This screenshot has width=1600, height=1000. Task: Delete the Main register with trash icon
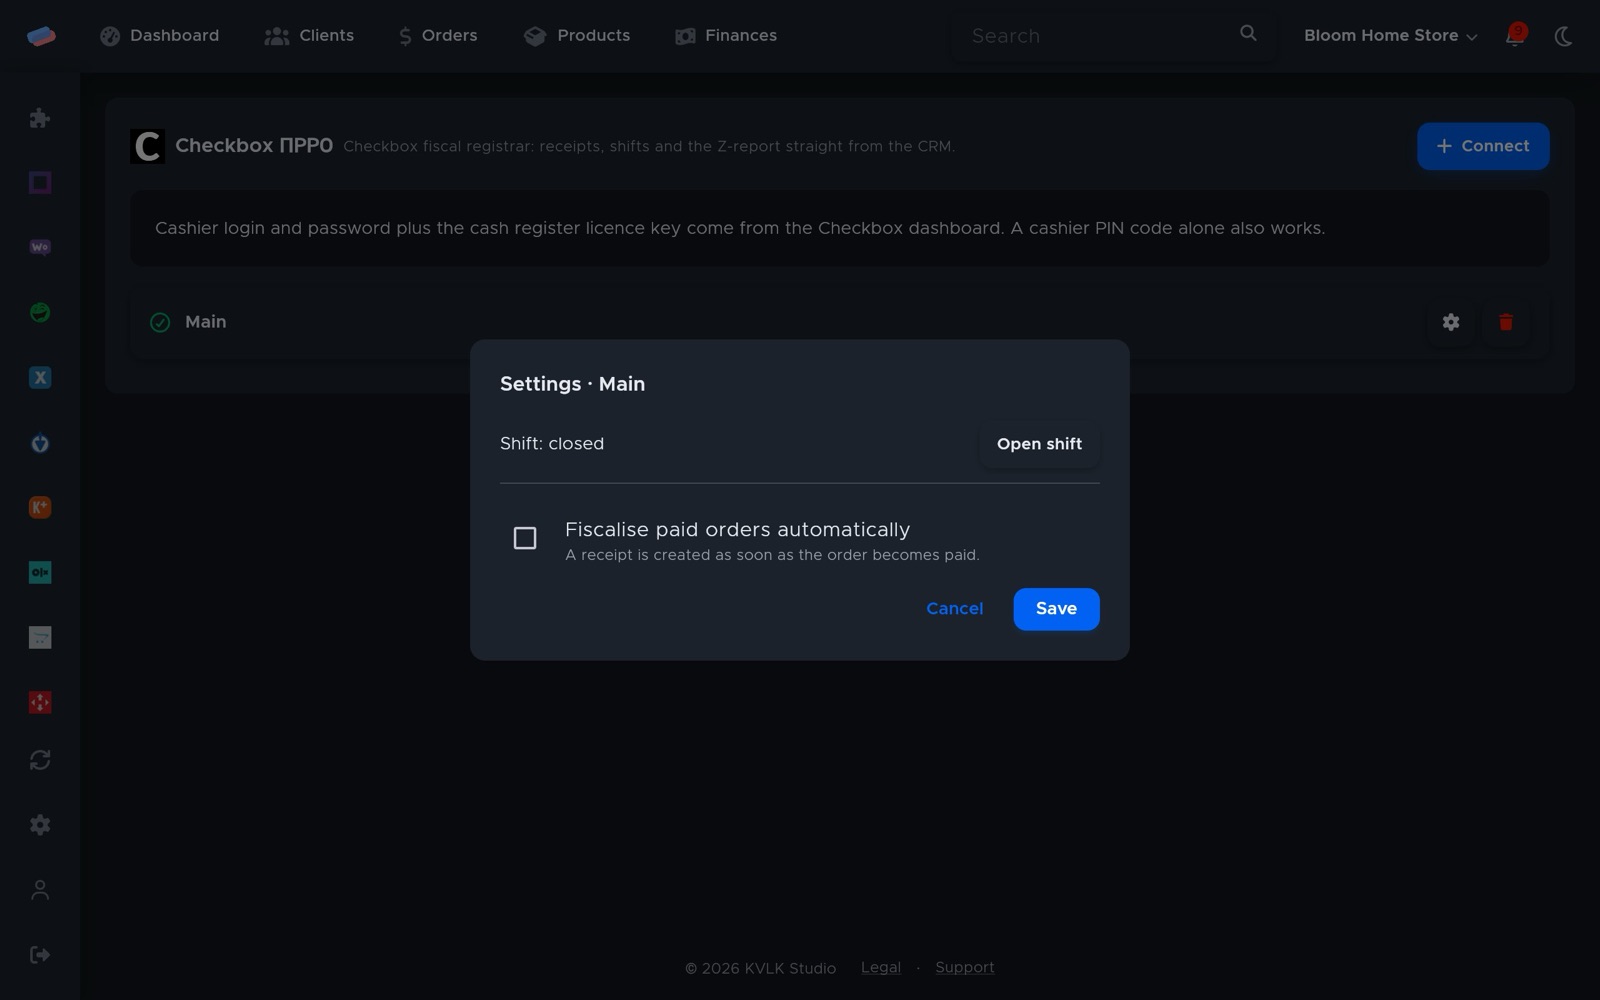click(1506, 322)
